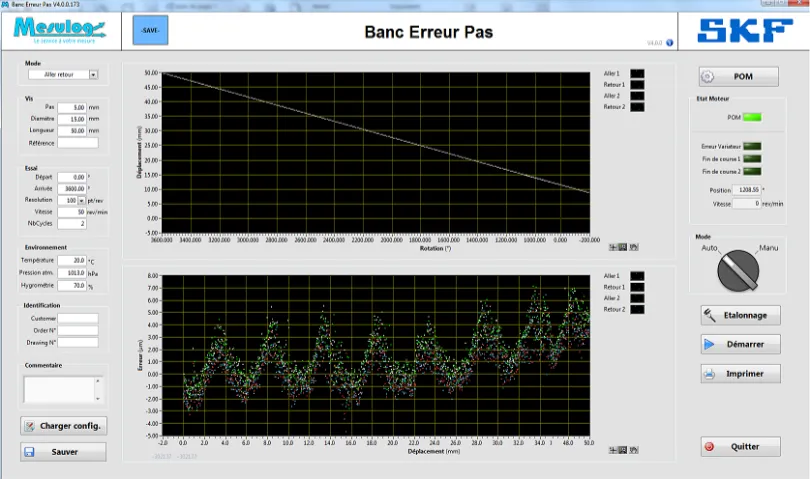Select the Auto label on mode knob
The image size is (810, 479).
point(709,248)
